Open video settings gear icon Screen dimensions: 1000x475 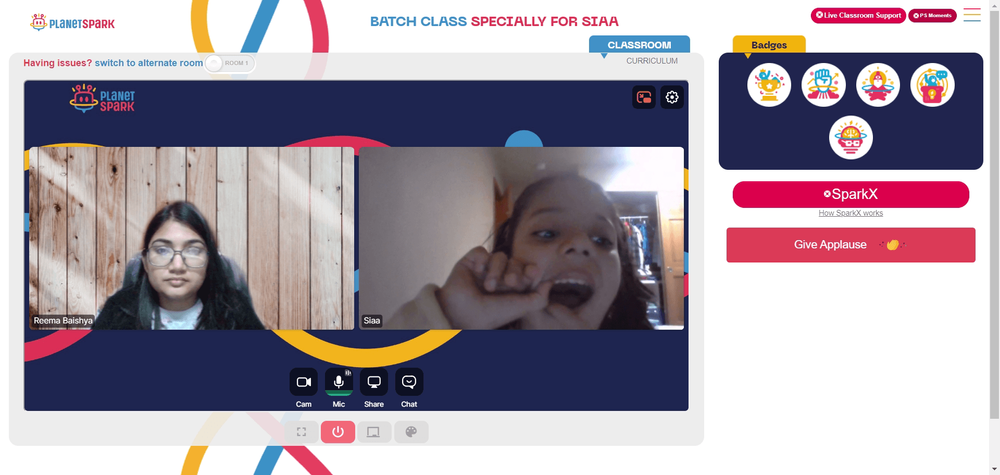click(672, 98)
